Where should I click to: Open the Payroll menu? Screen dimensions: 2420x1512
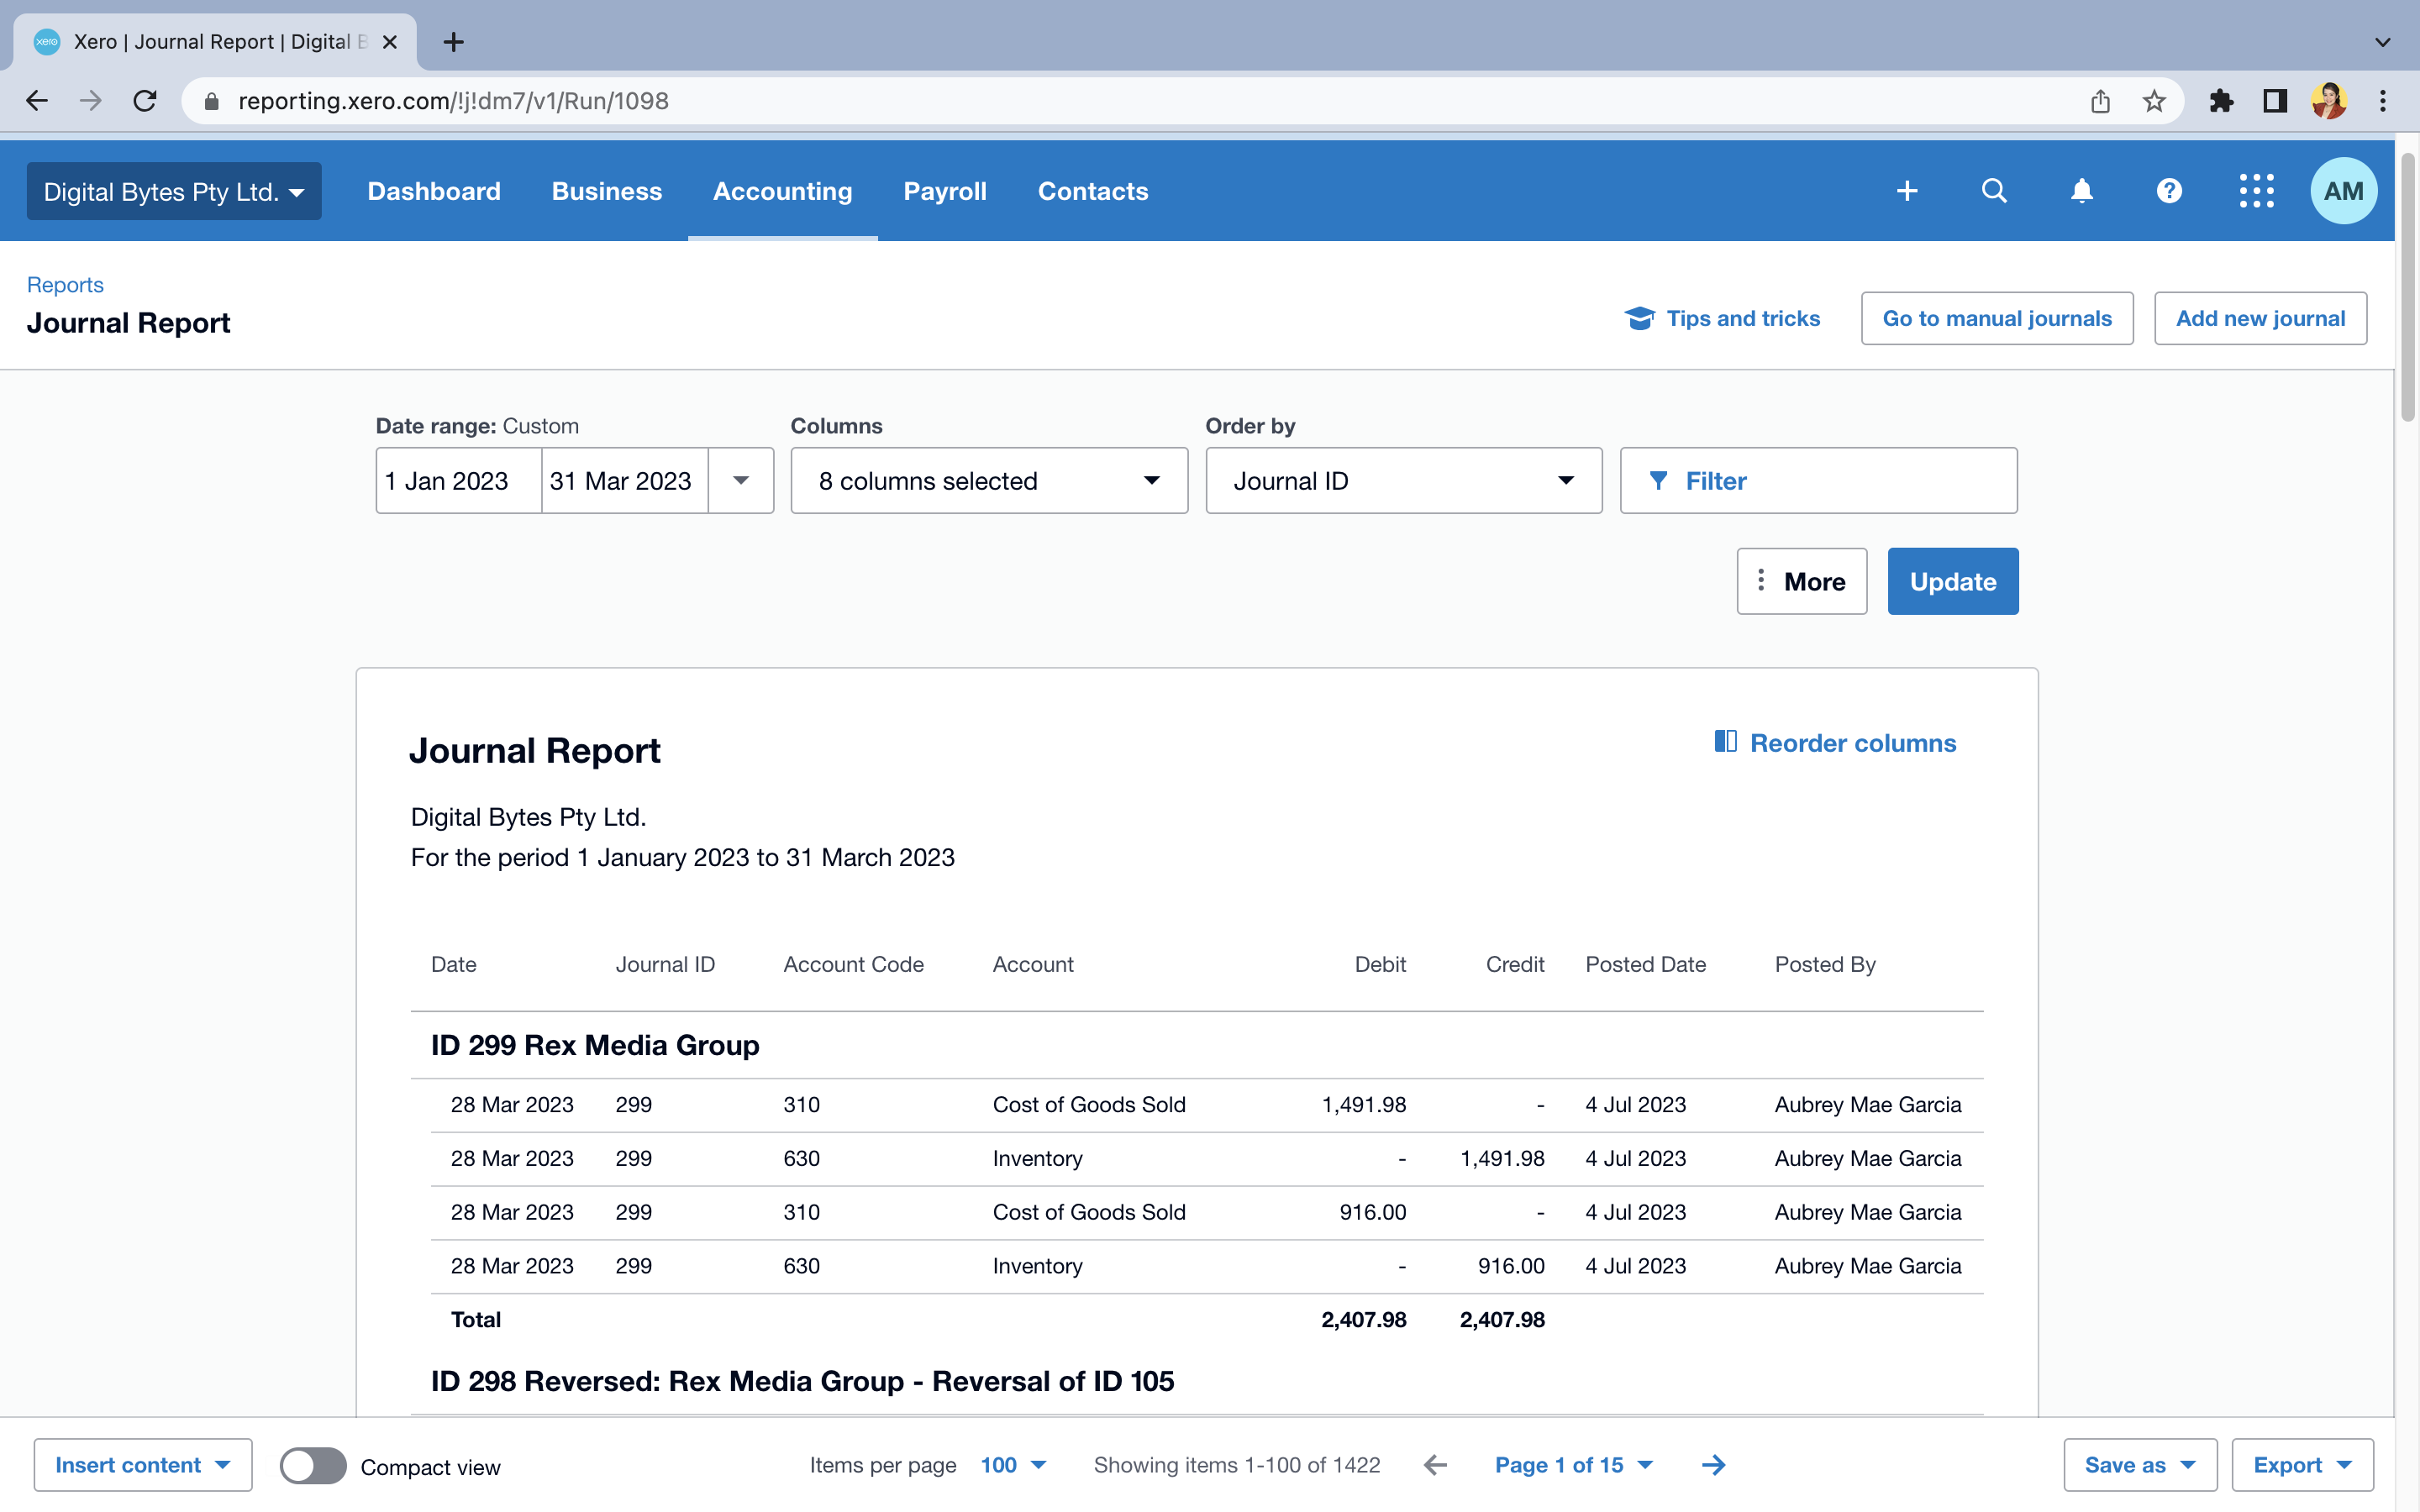point(944,191)
